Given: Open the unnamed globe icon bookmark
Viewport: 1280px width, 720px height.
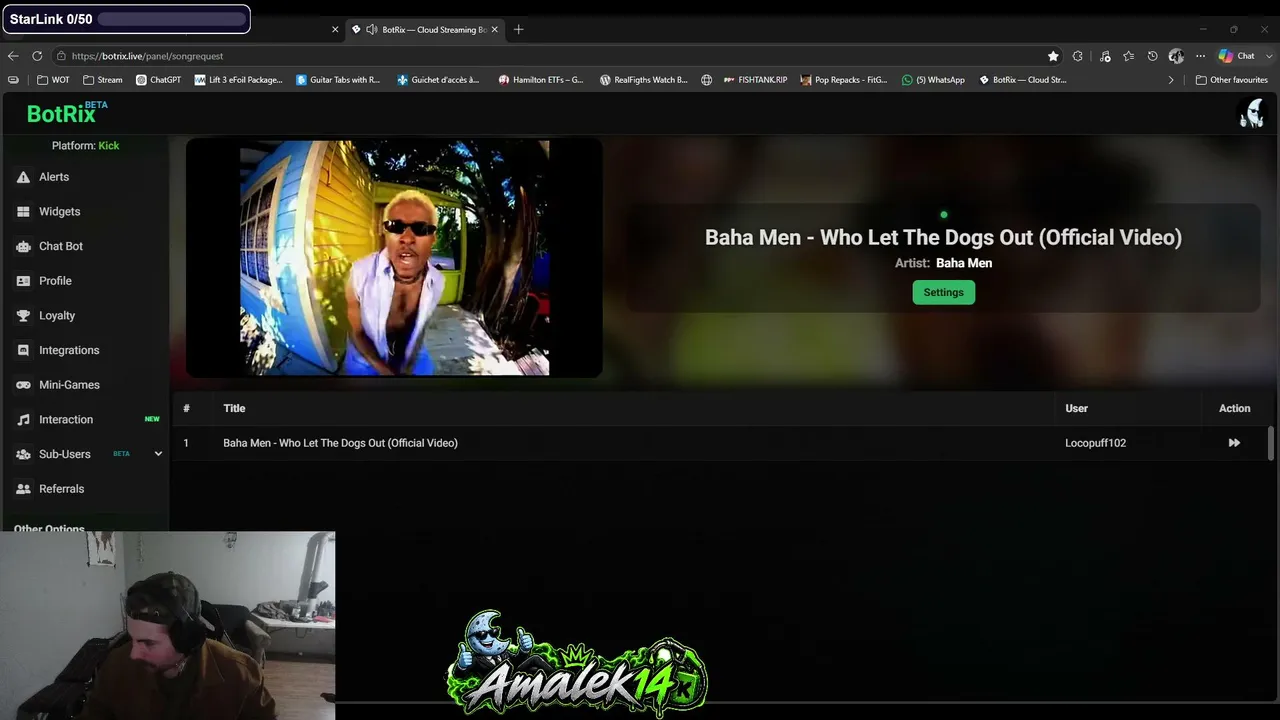Looking at the screenshot, I should [706, 80].
